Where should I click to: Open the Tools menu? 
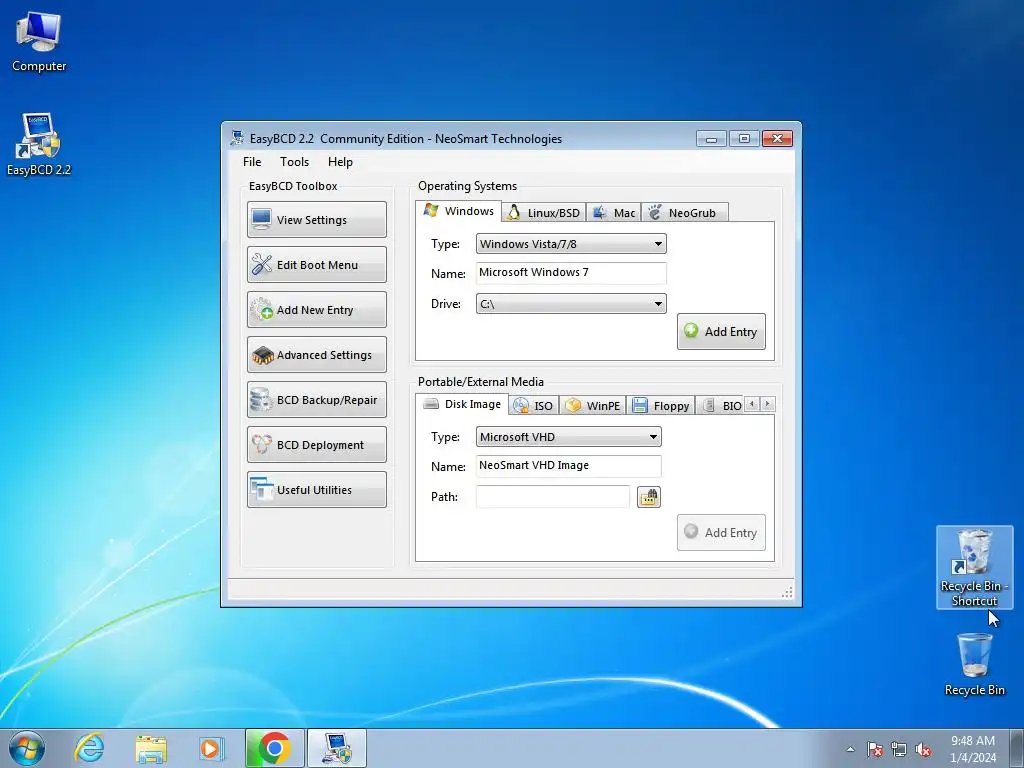(x=295, y=162)
